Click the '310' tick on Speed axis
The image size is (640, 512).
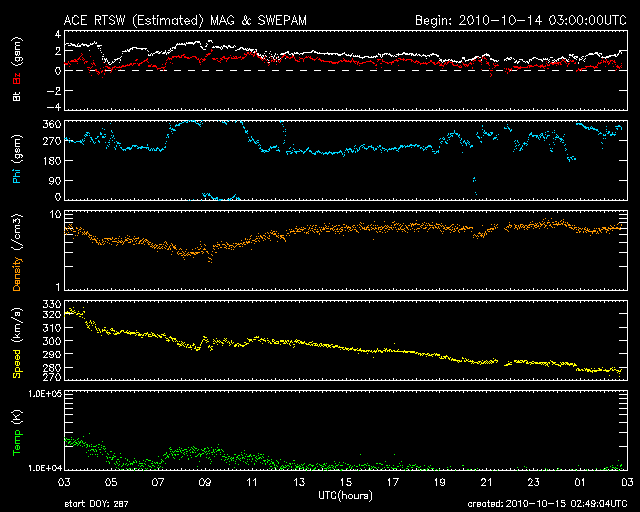52,327
